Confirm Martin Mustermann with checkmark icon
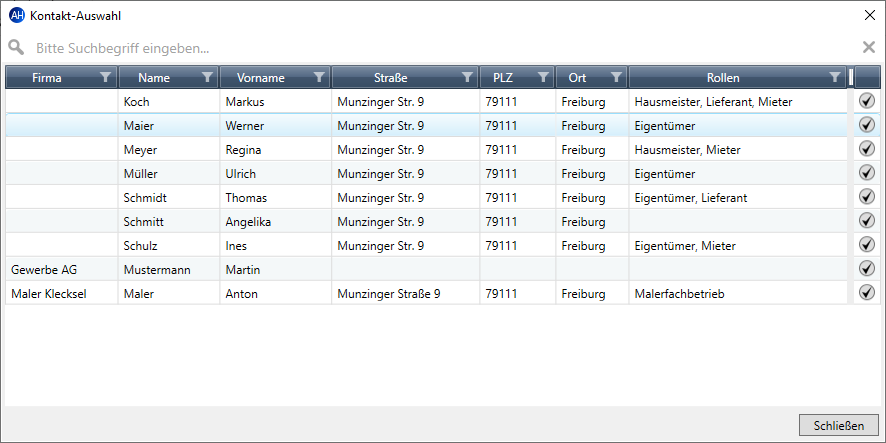The image size is (886, 443). (x=866, y=269)
